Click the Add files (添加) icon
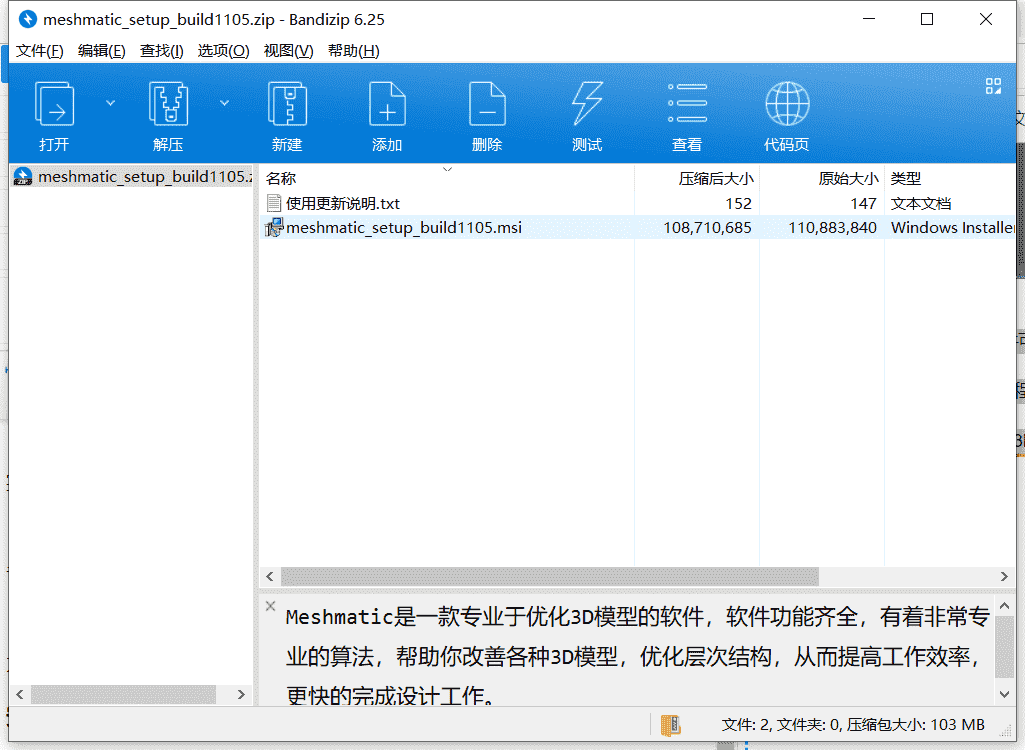 pos(387,103)
